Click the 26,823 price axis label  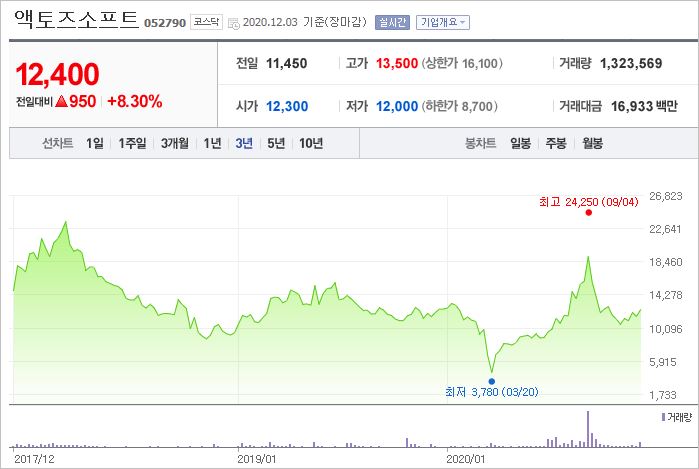pos(666,196)
